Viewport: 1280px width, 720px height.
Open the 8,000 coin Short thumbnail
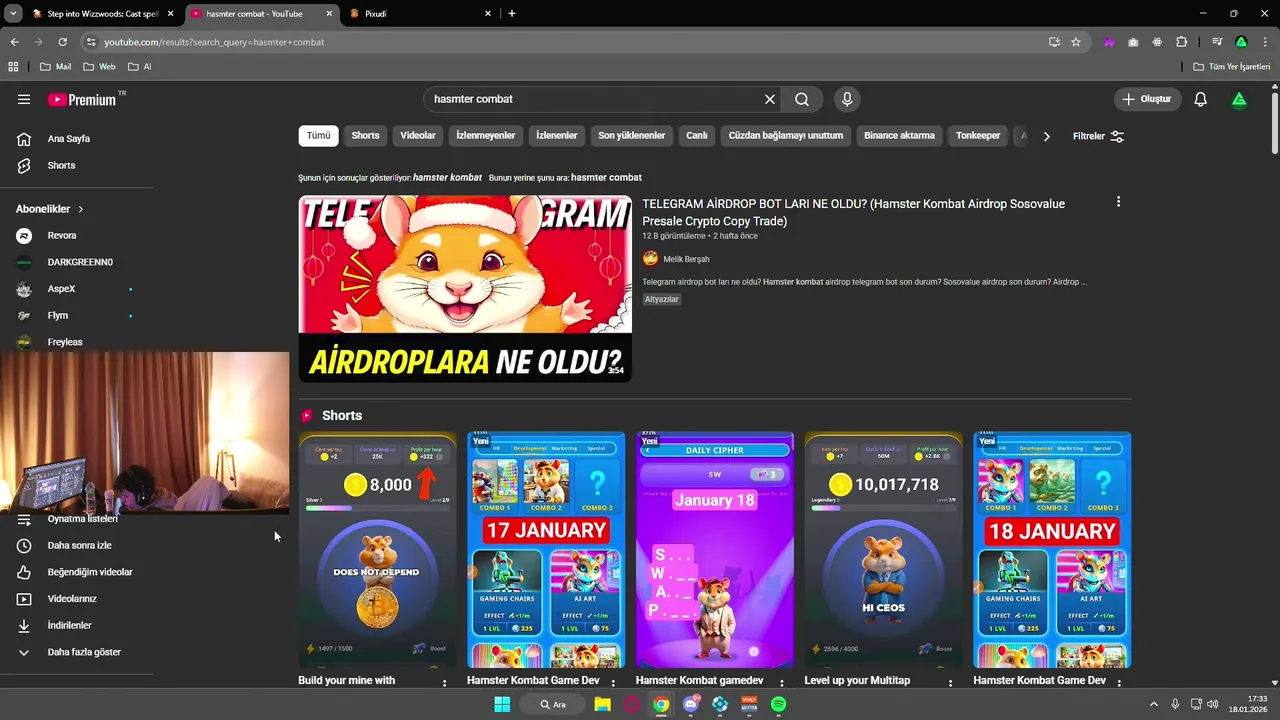click(x=377, y=550)
